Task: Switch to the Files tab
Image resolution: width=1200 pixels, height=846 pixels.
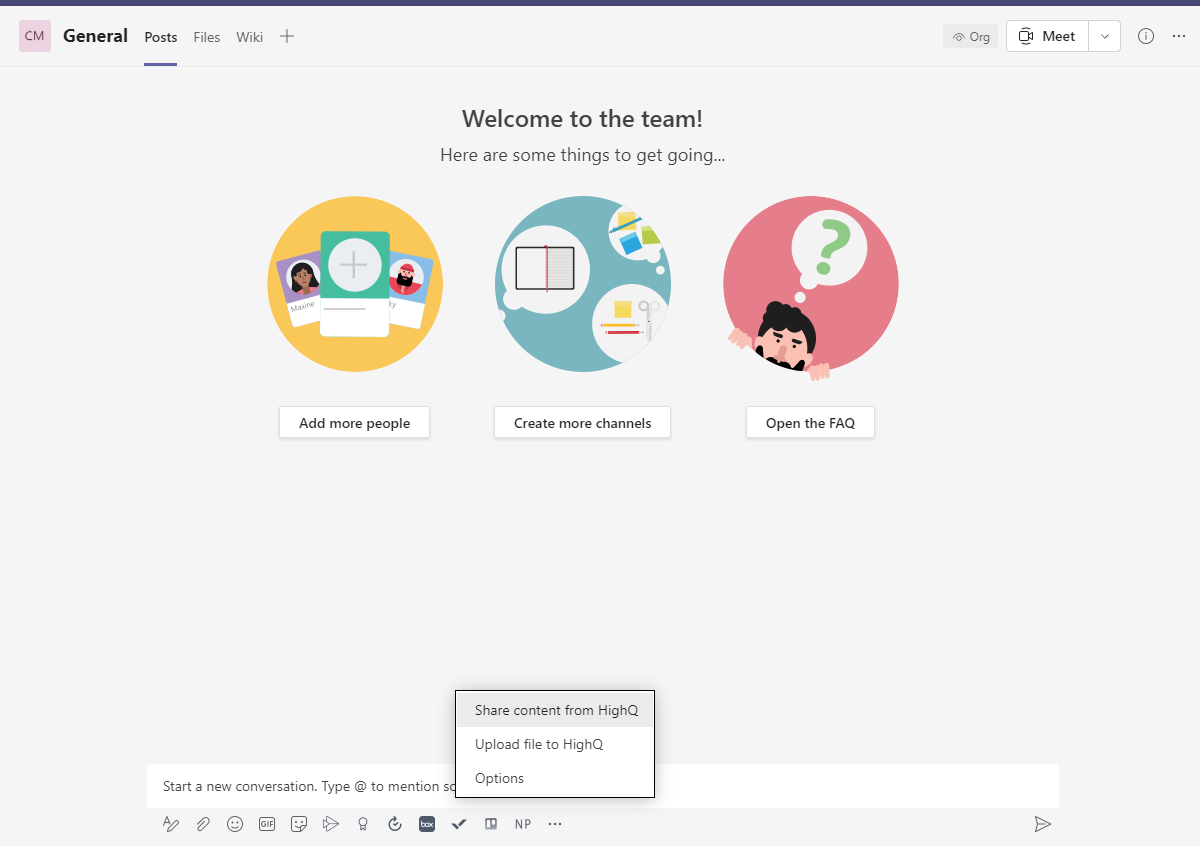Action: point(207,37)
